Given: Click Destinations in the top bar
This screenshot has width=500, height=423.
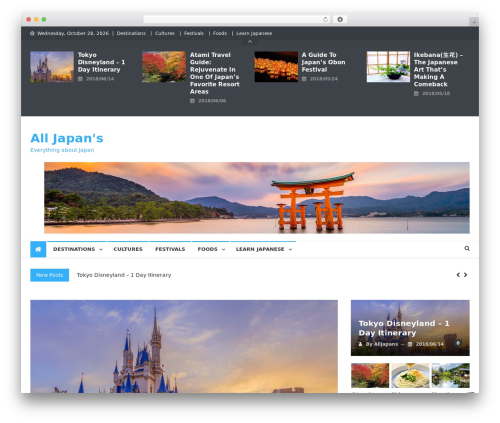Looking at the screenshot, I should pyautogui.click(x=131, y=33).
